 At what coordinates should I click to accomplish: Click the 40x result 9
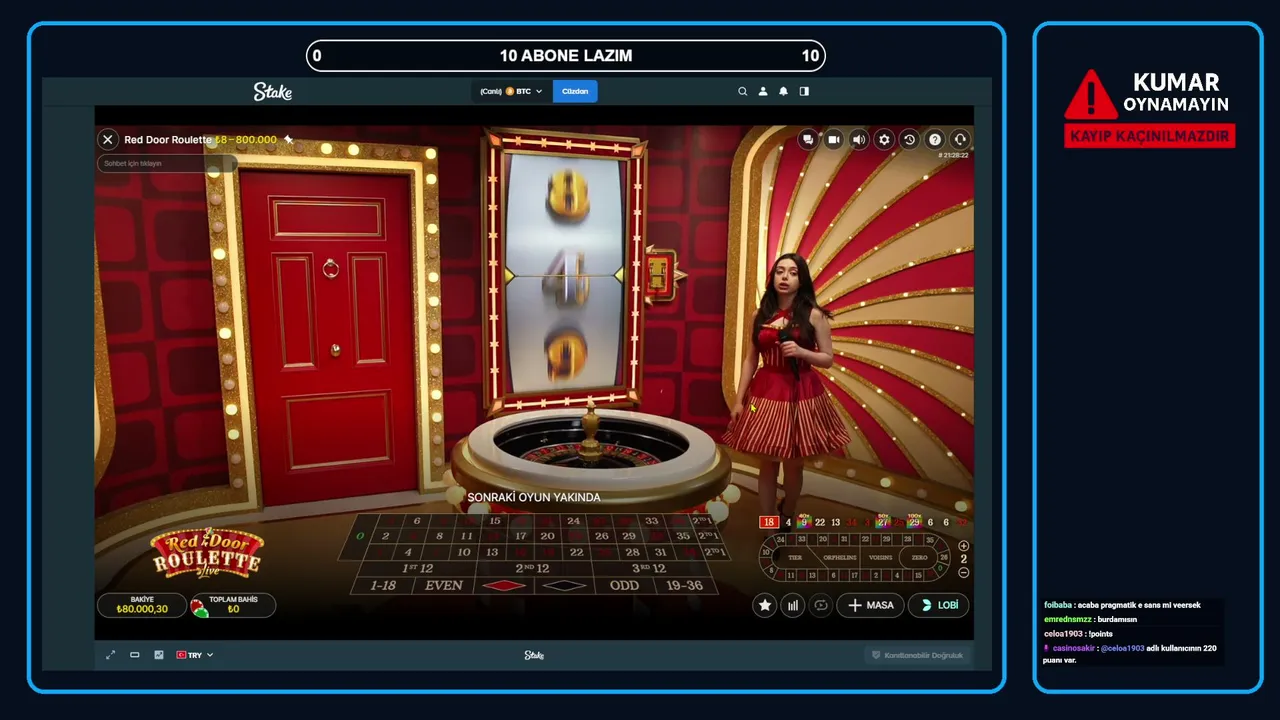(804, 522)
